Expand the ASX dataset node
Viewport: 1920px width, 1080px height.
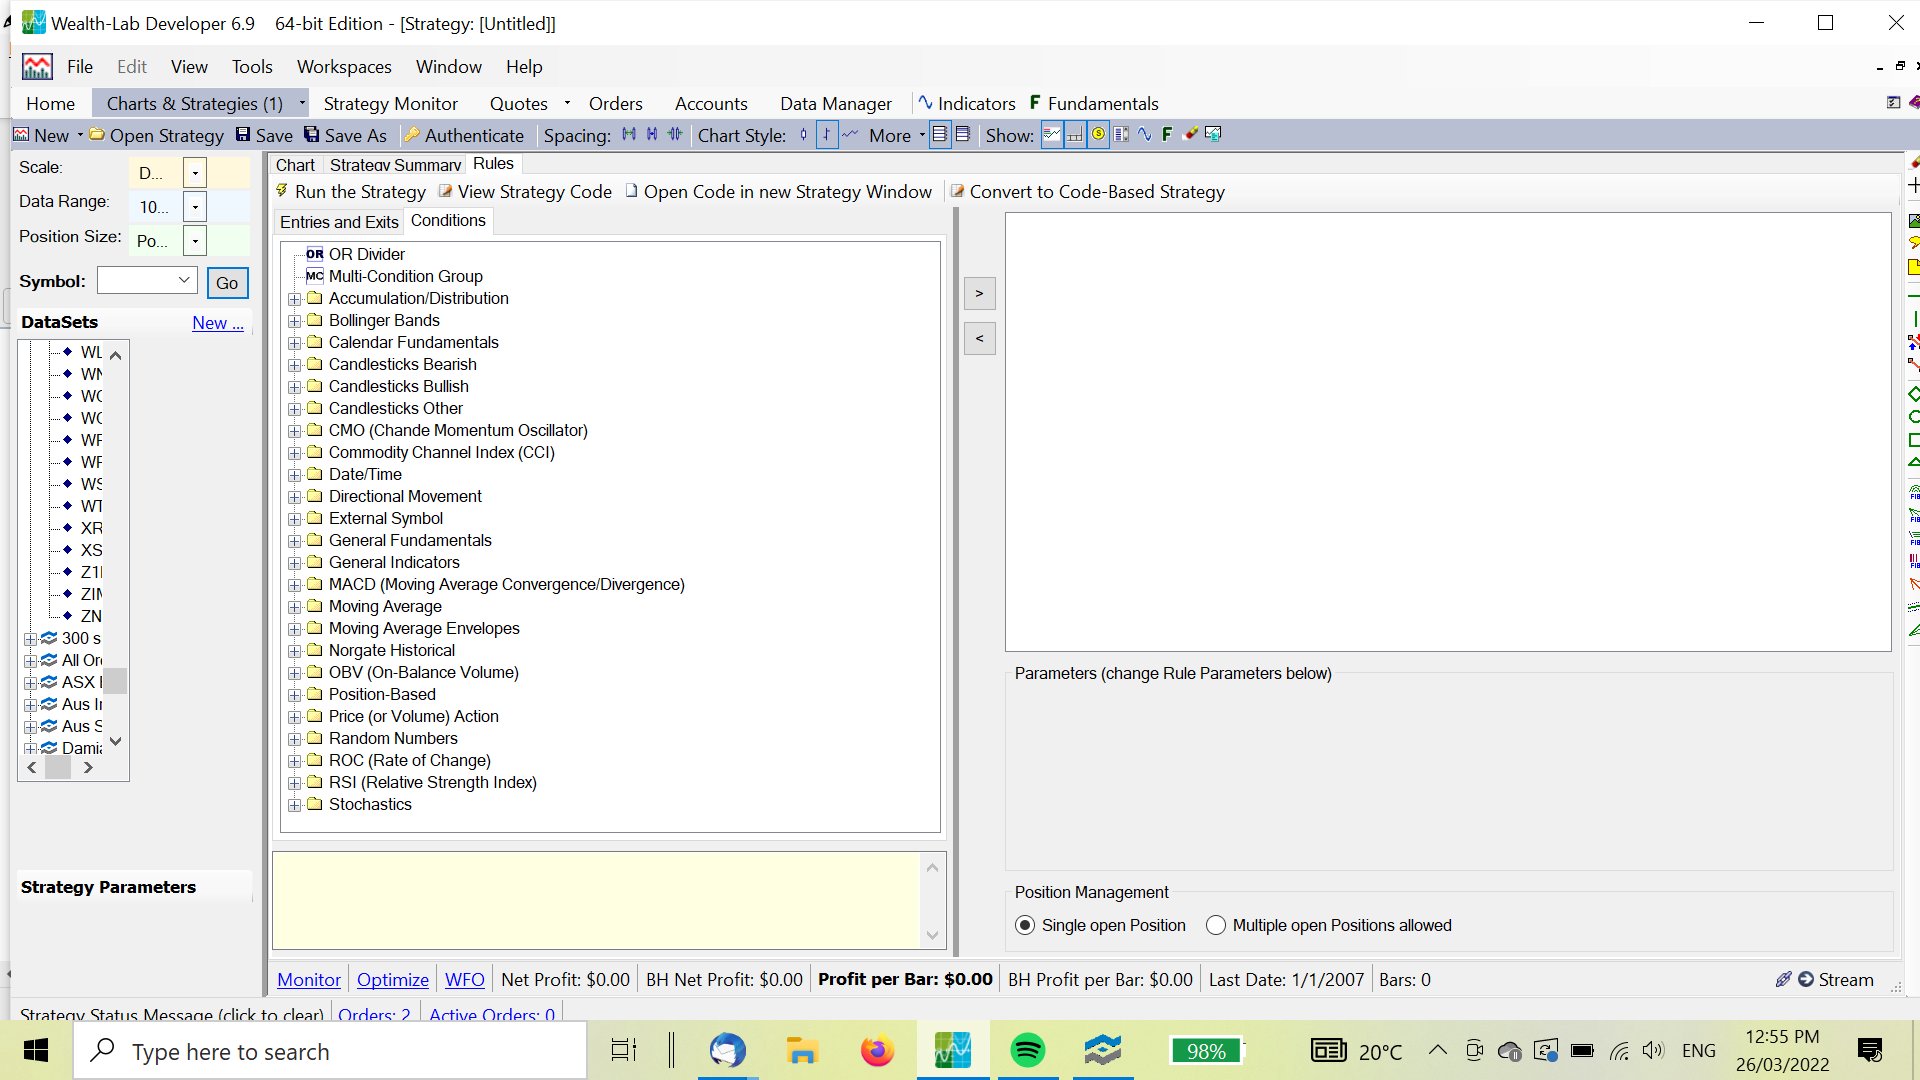pyautogui.click(x=30, y=683)
